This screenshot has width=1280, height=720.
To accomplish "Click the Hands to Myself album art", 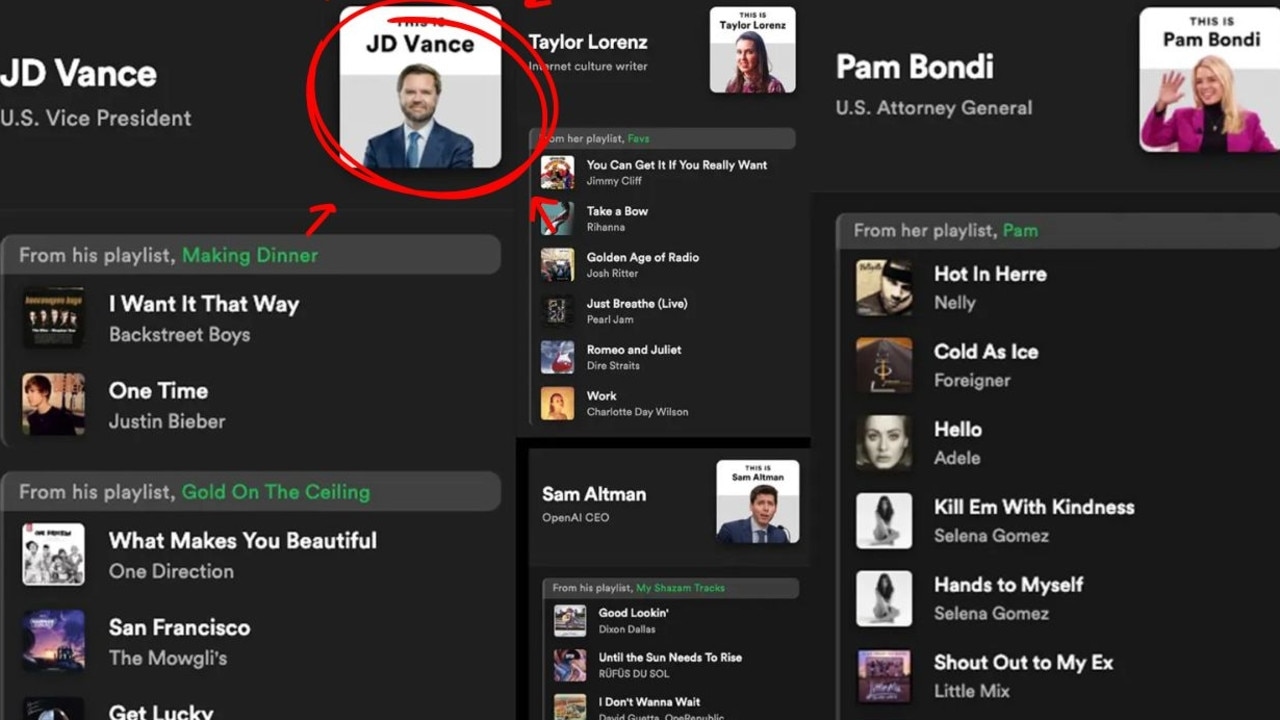I will 884,598.
